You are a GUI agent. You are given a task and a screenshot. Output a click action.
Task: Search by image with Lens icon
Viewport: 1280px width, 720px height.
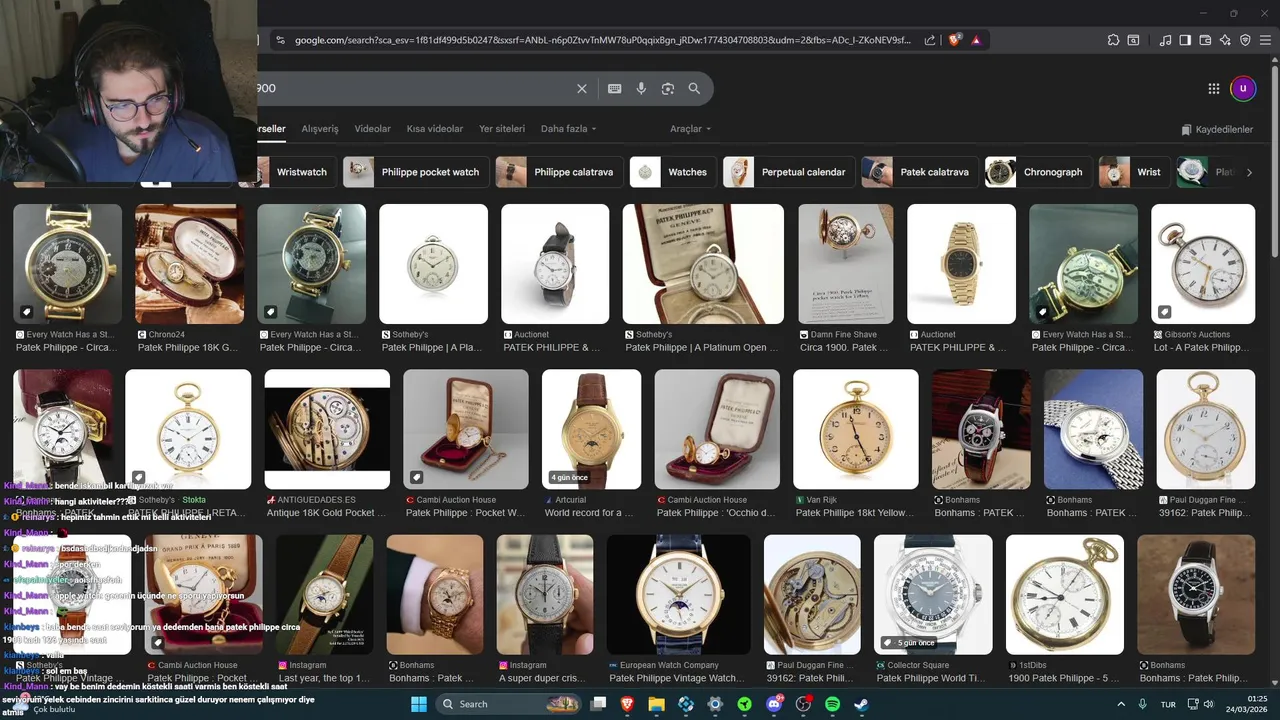668,88
